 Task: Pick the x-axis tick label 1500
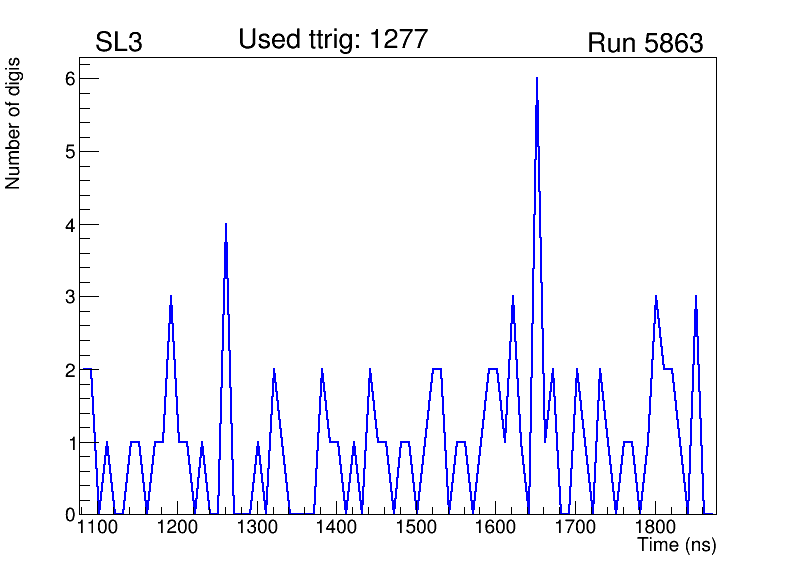pos(416,528)
